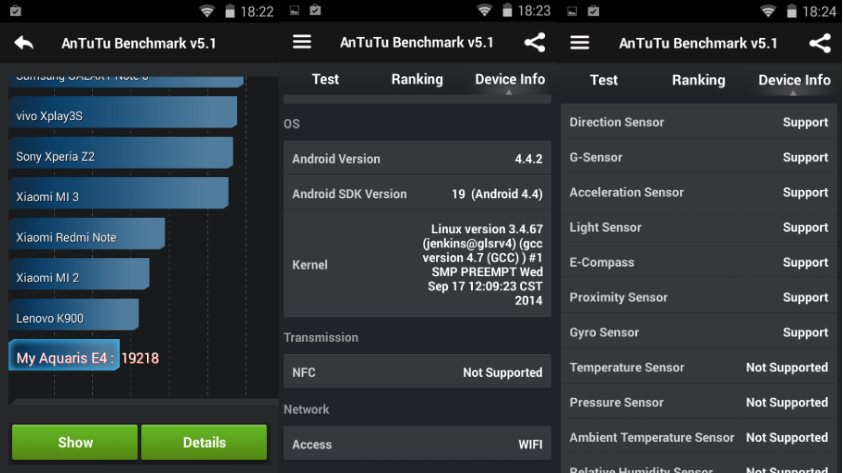Switch to the Test tab on the rightmost screen
This screenshot has width=843, height=473.
point(604,80)
